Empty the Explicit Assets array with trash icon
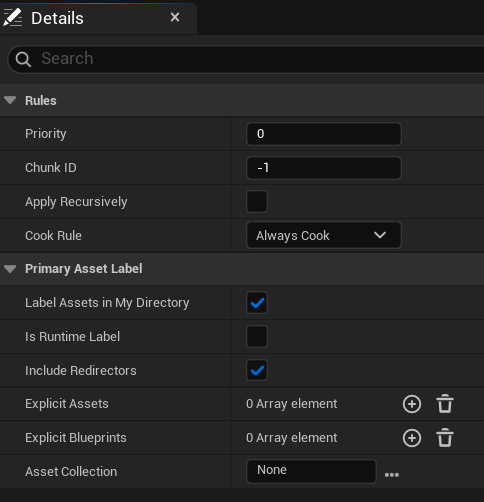Screen dimensions: 484x502 (445, 404)
